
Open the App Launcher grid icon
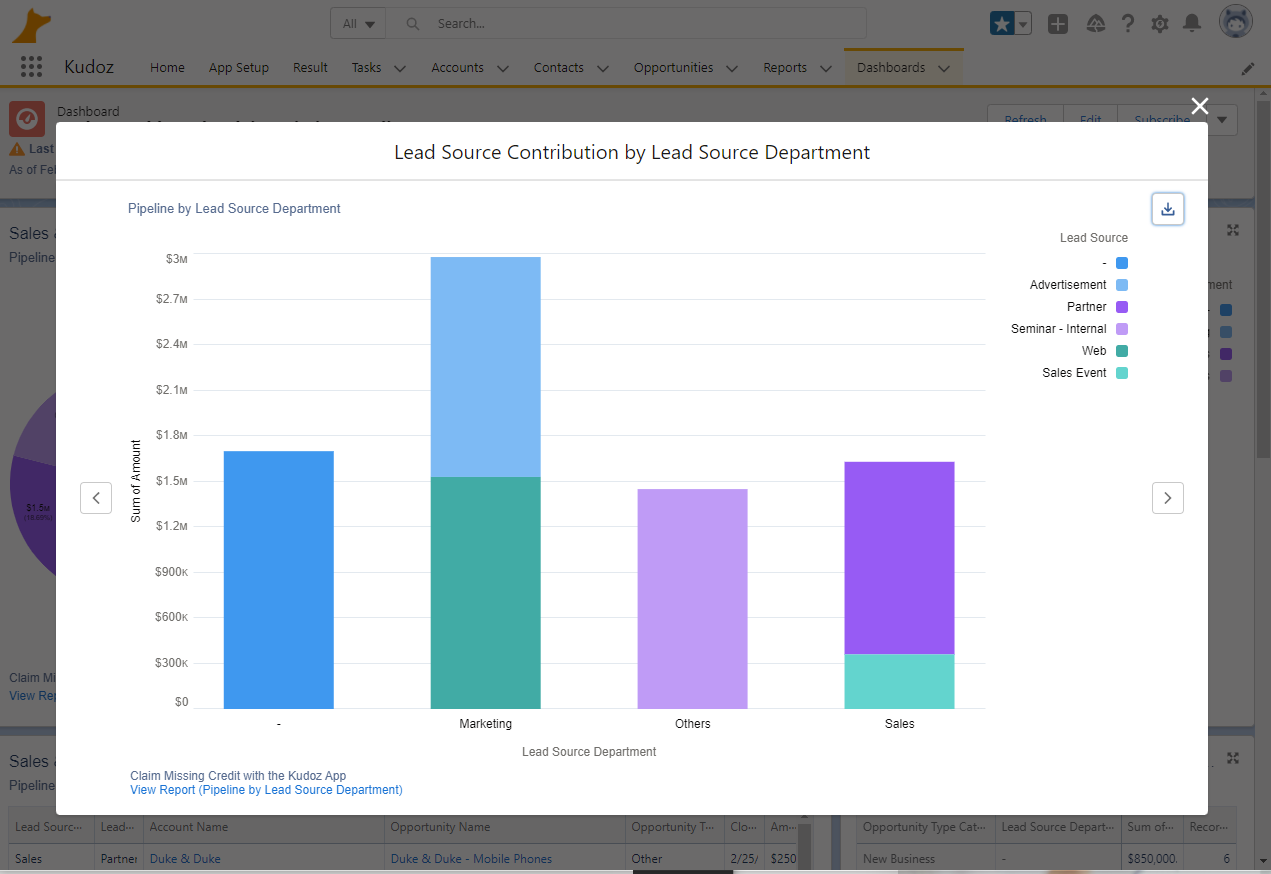(x=31, y=67)
